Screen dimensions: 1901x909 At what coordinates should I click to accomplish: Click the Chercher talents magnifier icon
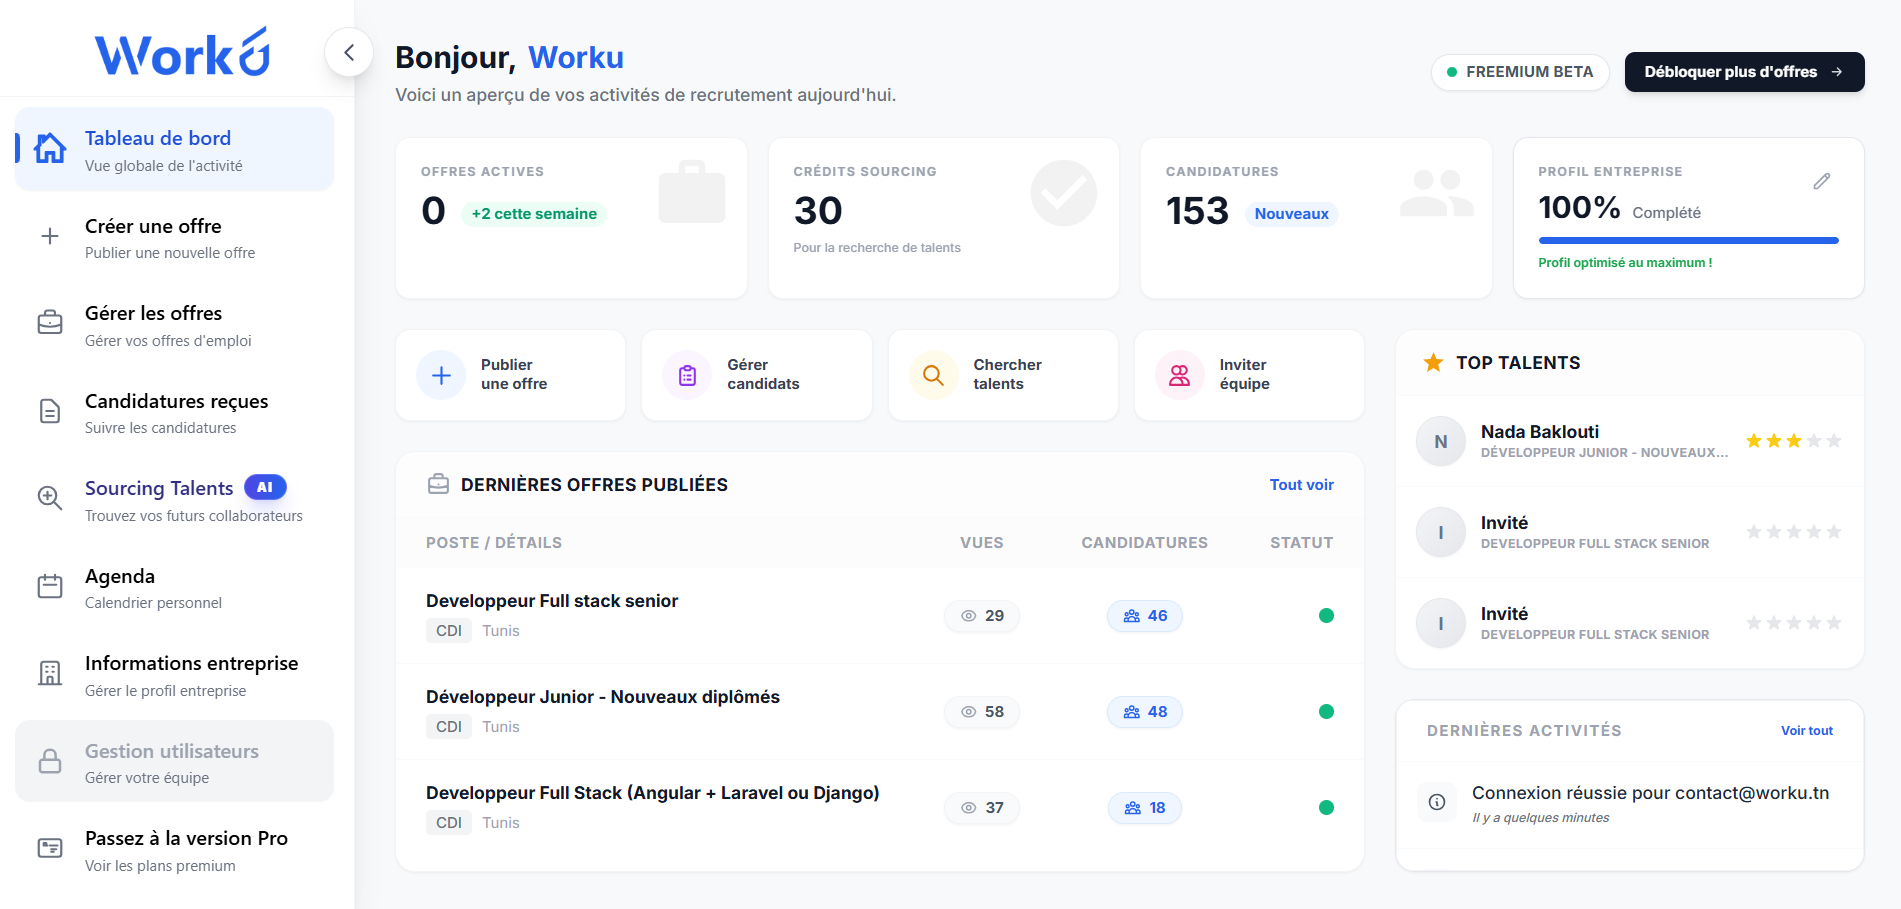pyautogui.click(x=933, y=375)
